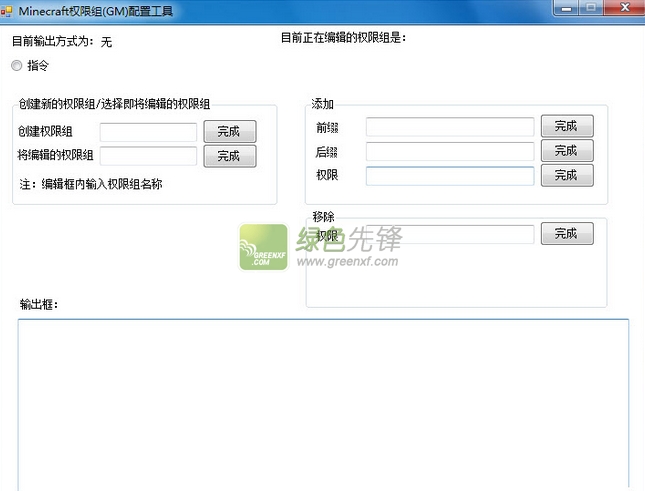645x491 pixels.
Task: Click 完成 button in 移除 group
Action: tap(567, 234)
